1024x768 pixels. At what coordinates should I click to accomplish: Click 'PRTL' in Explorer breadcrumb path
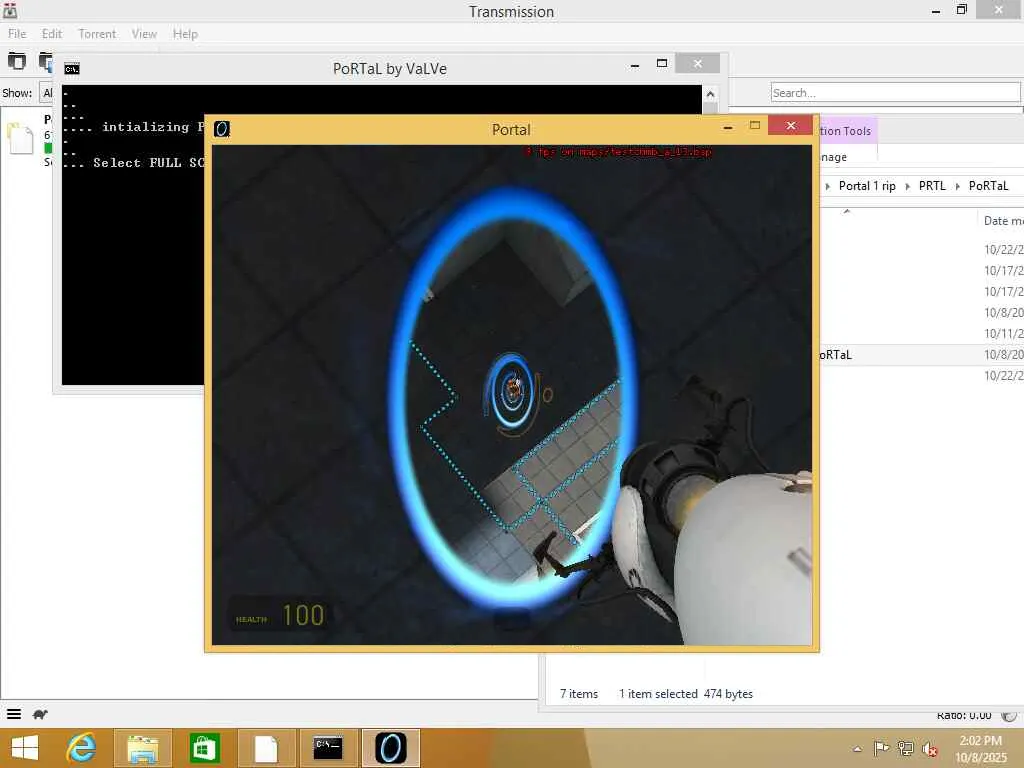point(932,186)
